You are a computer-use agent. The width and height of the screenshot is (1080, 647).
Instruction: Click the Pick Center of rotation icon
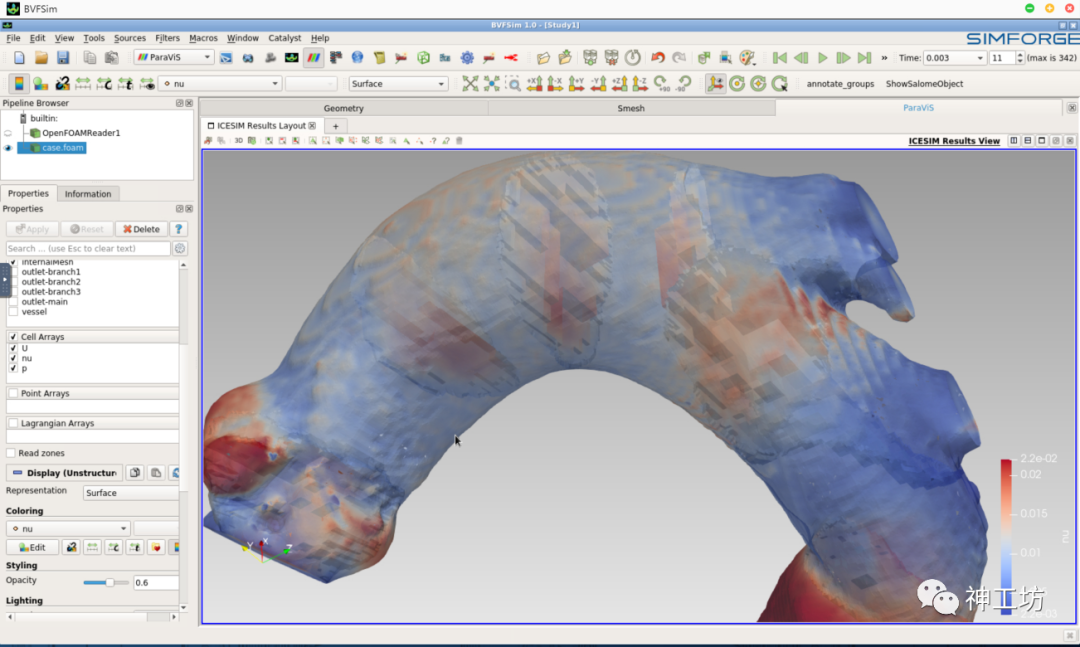780,83
